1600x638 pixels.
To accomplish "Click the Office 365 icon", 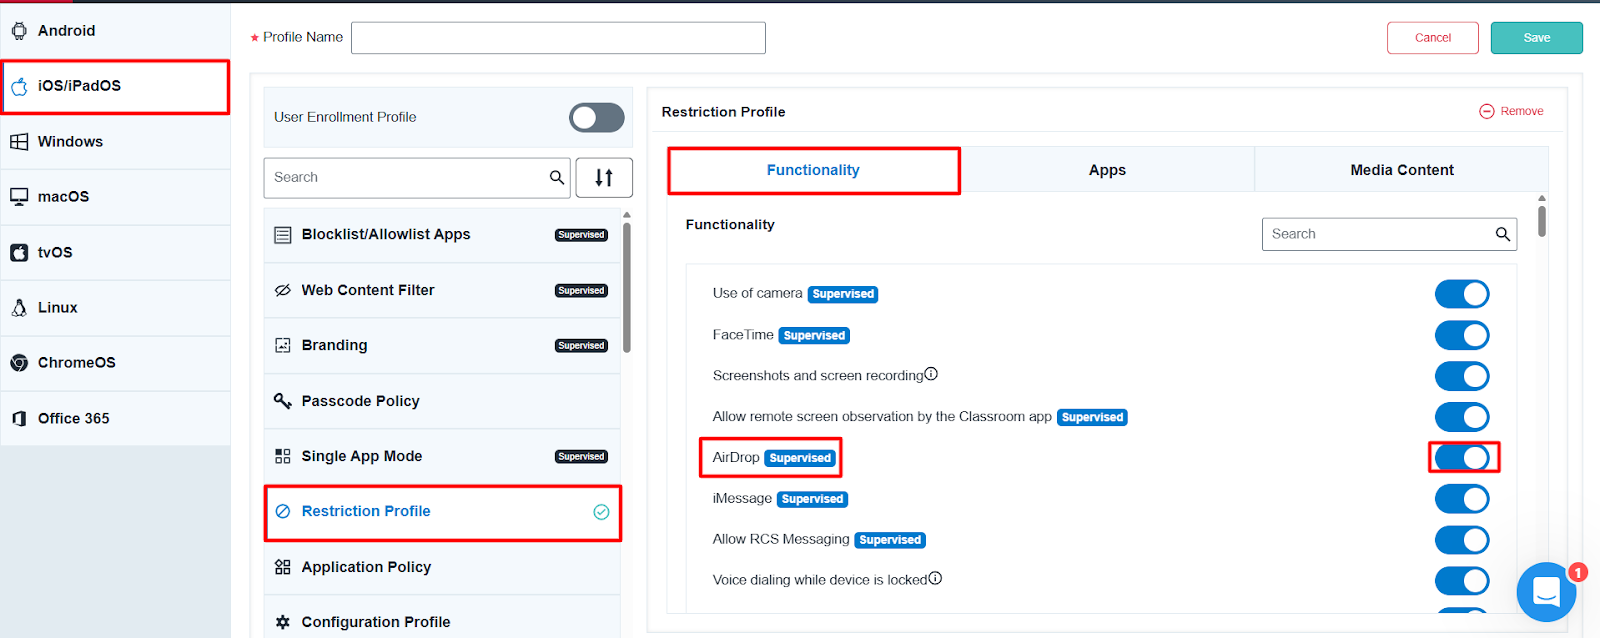I will click(x=19, y=419).
